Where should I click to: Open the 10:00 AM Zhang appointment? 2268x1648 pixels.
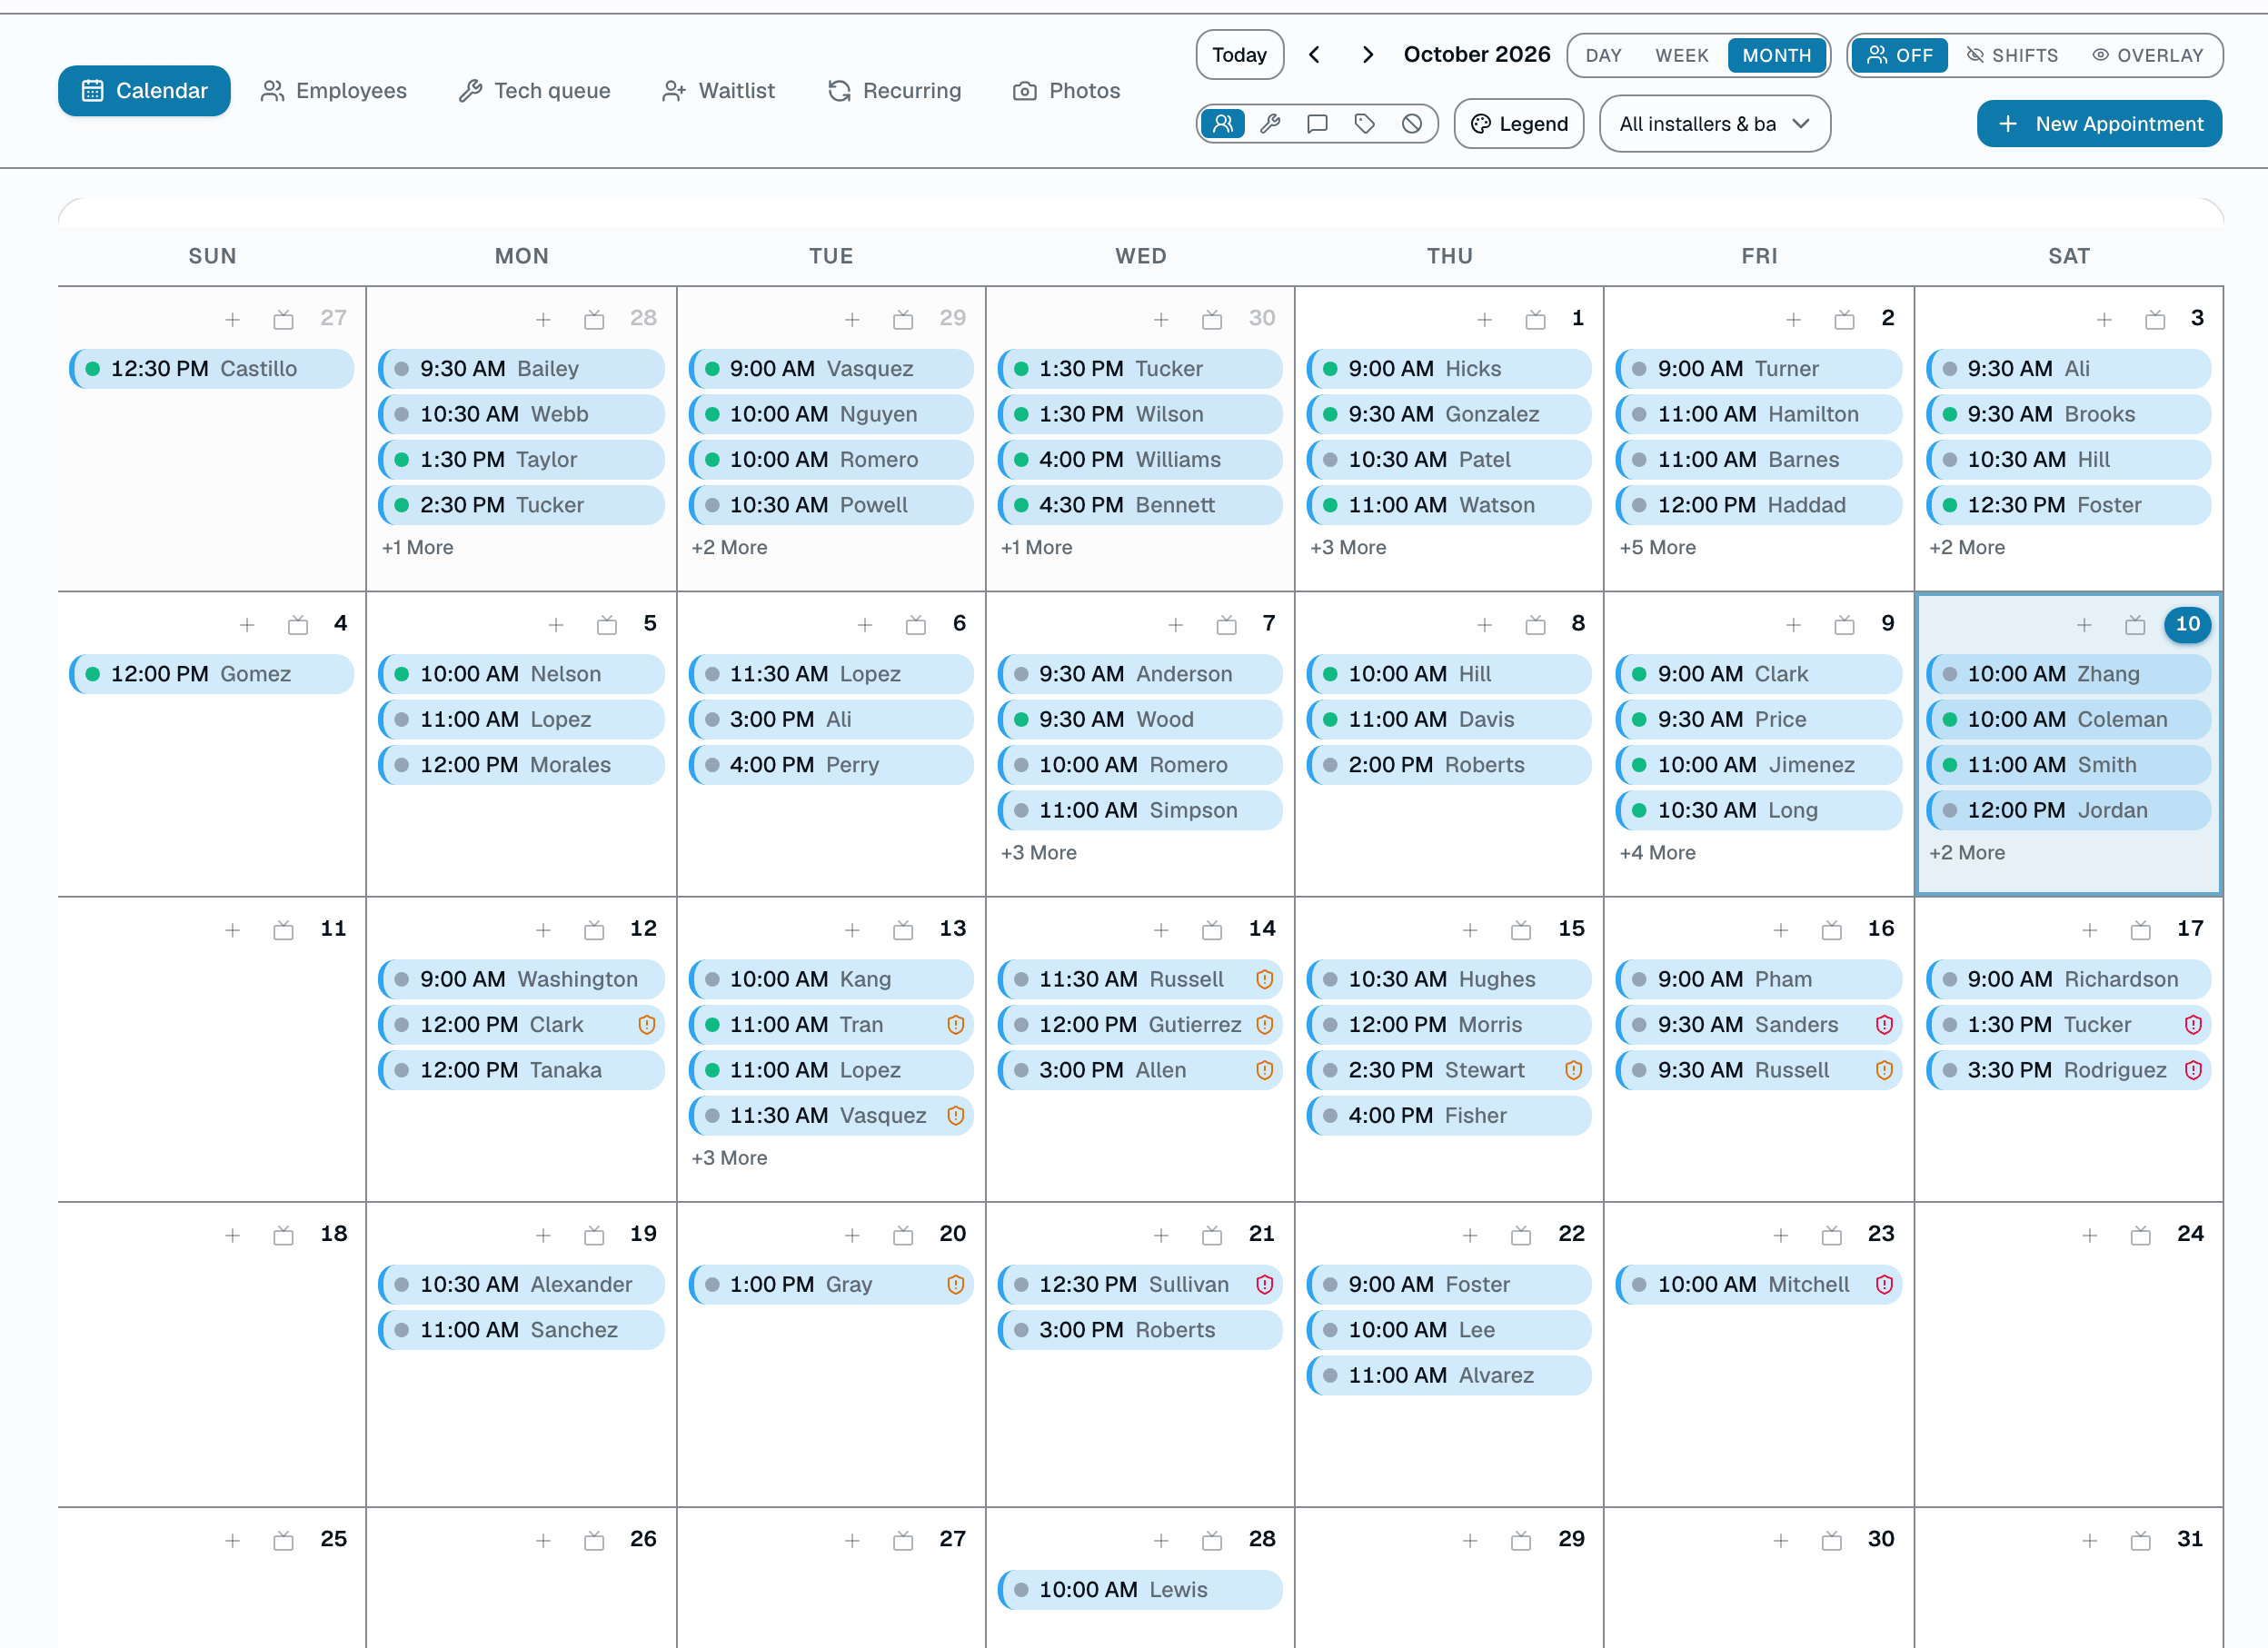2068,674
